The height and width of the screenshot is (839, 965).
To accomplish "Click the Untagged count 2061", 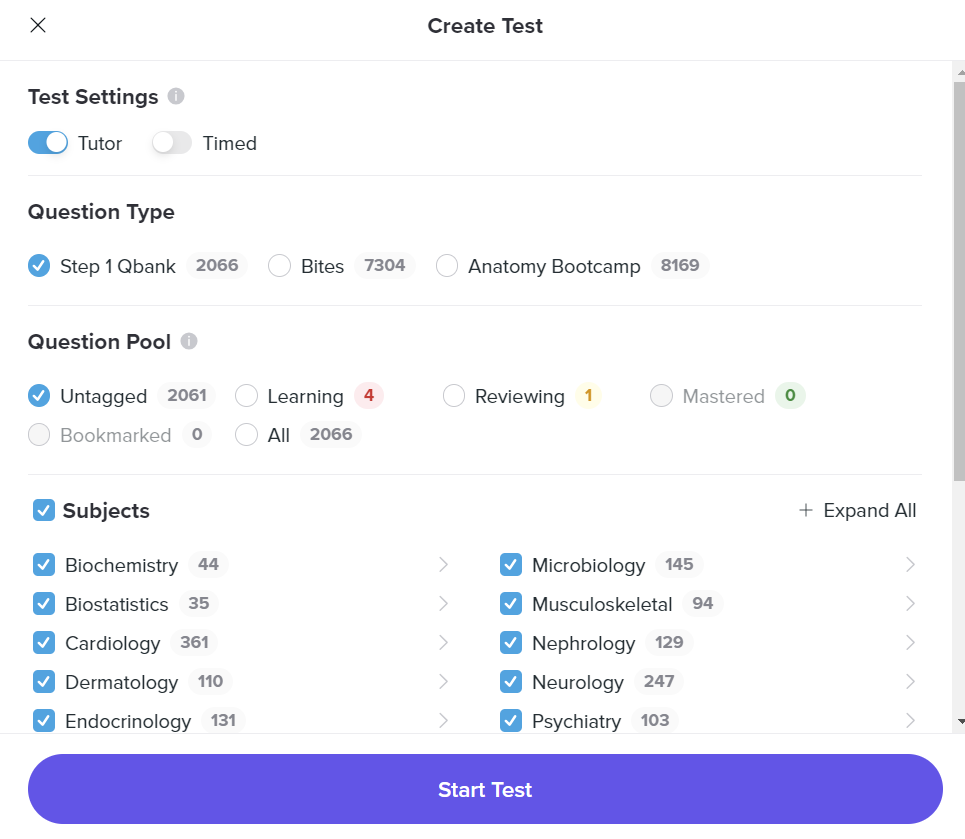I will [187, 395].
